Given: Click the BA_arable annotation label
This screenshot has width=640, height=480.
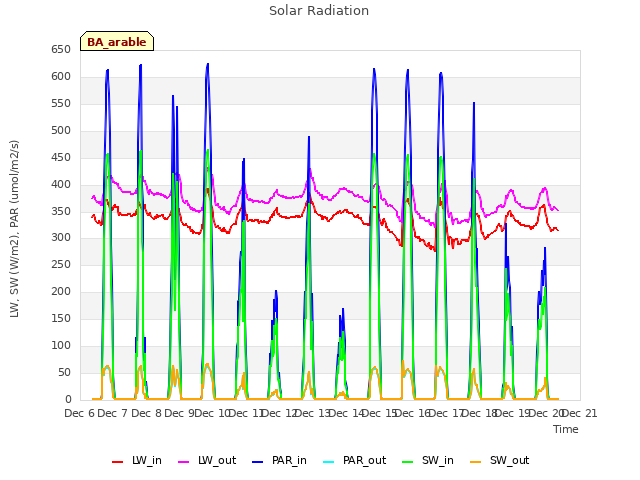Looking at the screenshot, I should [x=117, y=41].
